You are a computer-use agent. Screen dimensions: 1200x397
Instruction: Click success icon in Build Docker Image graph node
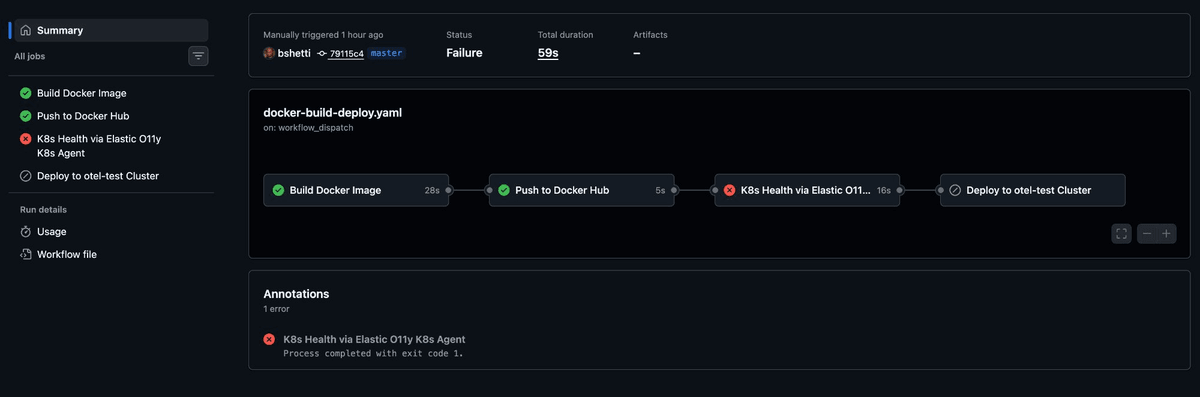[279, 190]
